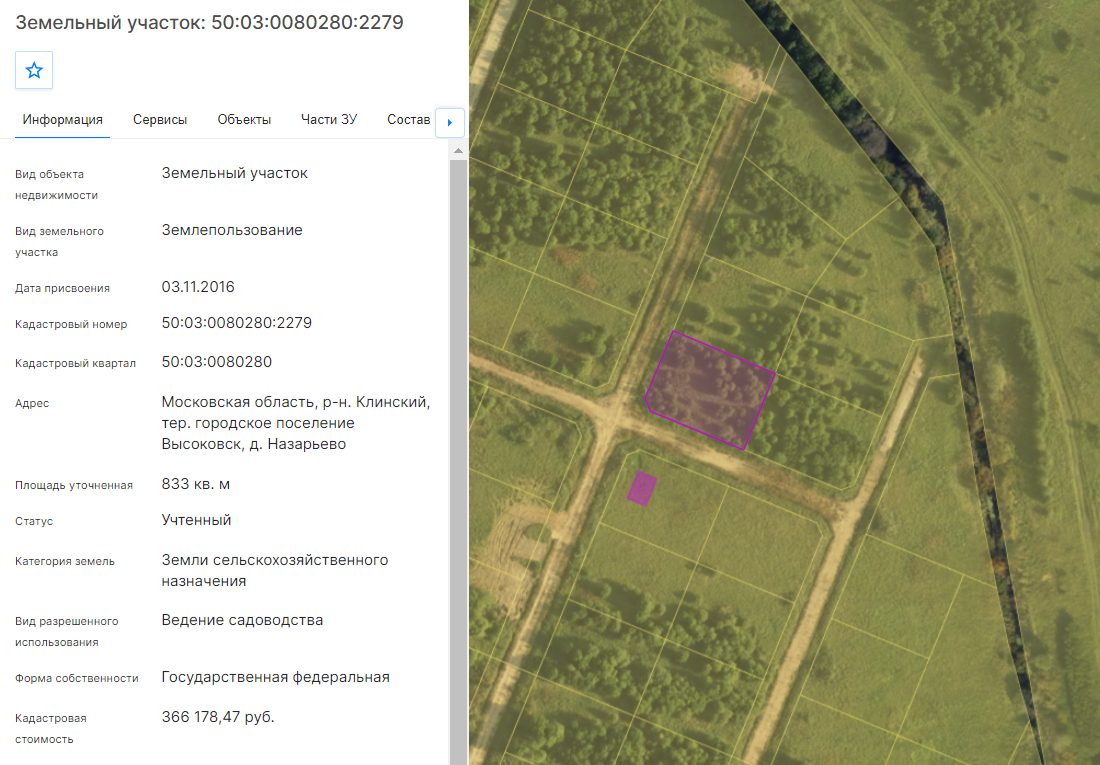The image size is (1100, 765).
Task: Click cadastral number value 50:03:0080280:2279 in the table
Action: click(x=236, y=323)
